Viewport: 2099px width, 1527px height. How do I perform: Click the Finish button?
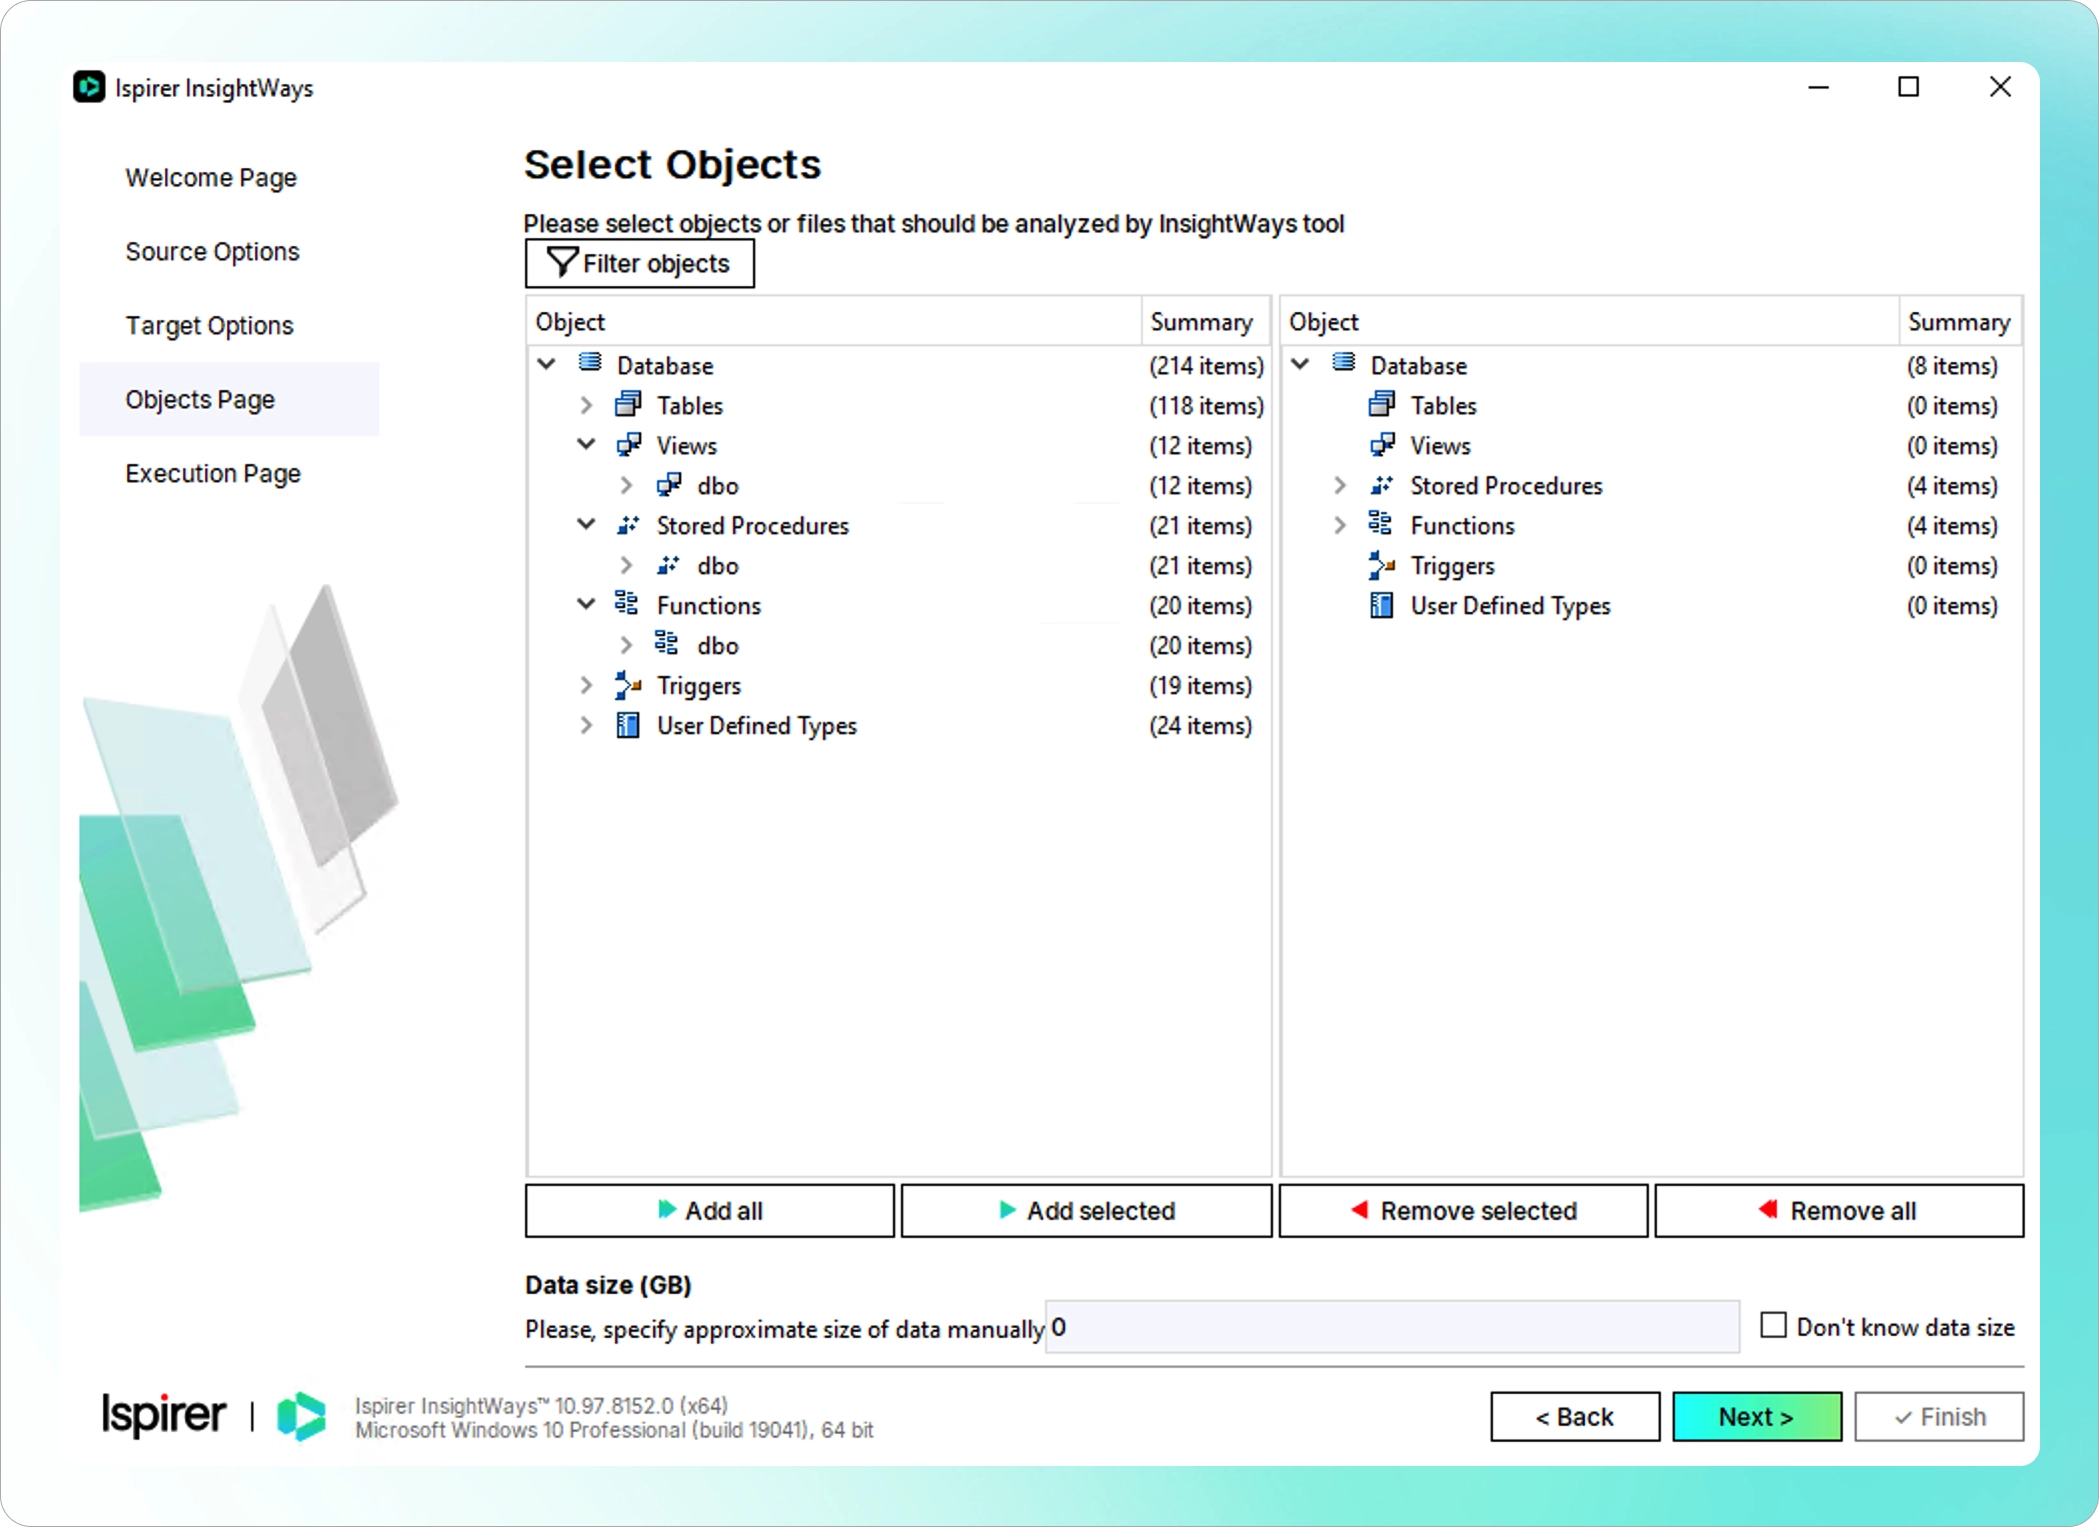click(1939, 1416)
